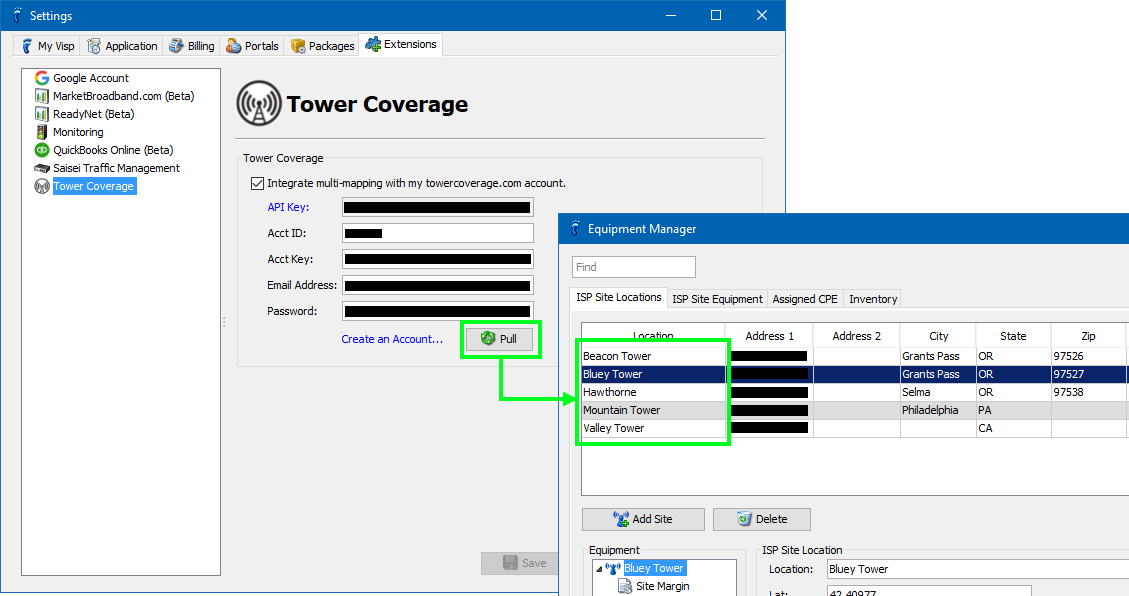
Task: Click the My Visp tab icon
Action: (27, 46)
